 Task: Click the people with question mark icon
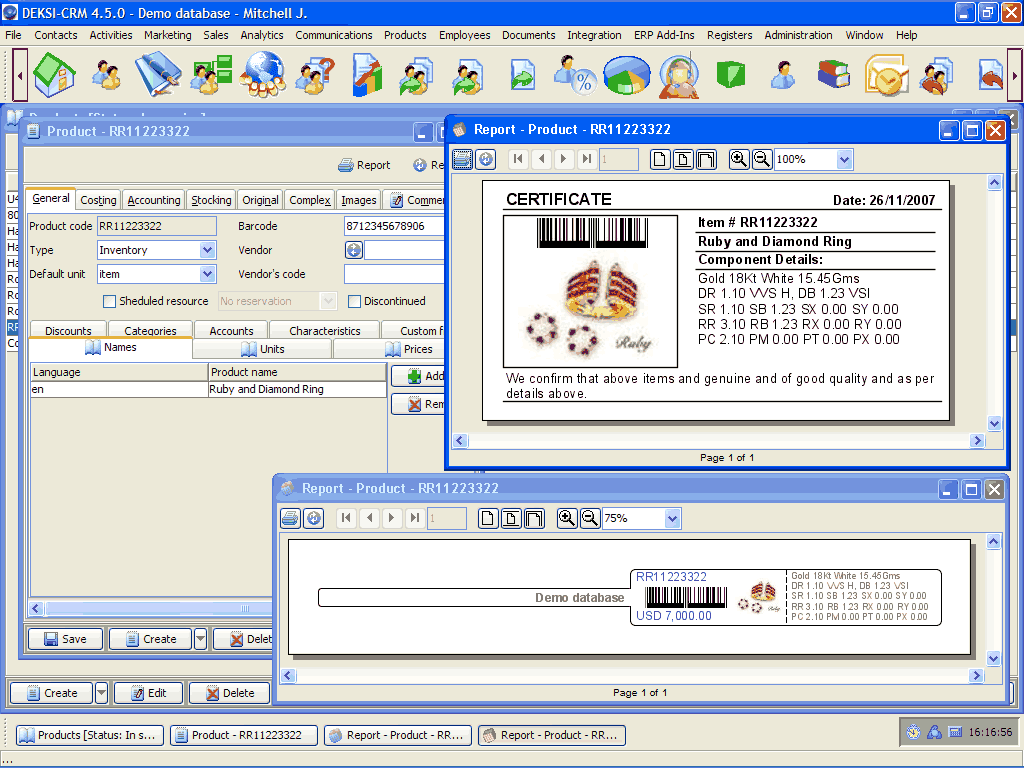tap(315, 74)
